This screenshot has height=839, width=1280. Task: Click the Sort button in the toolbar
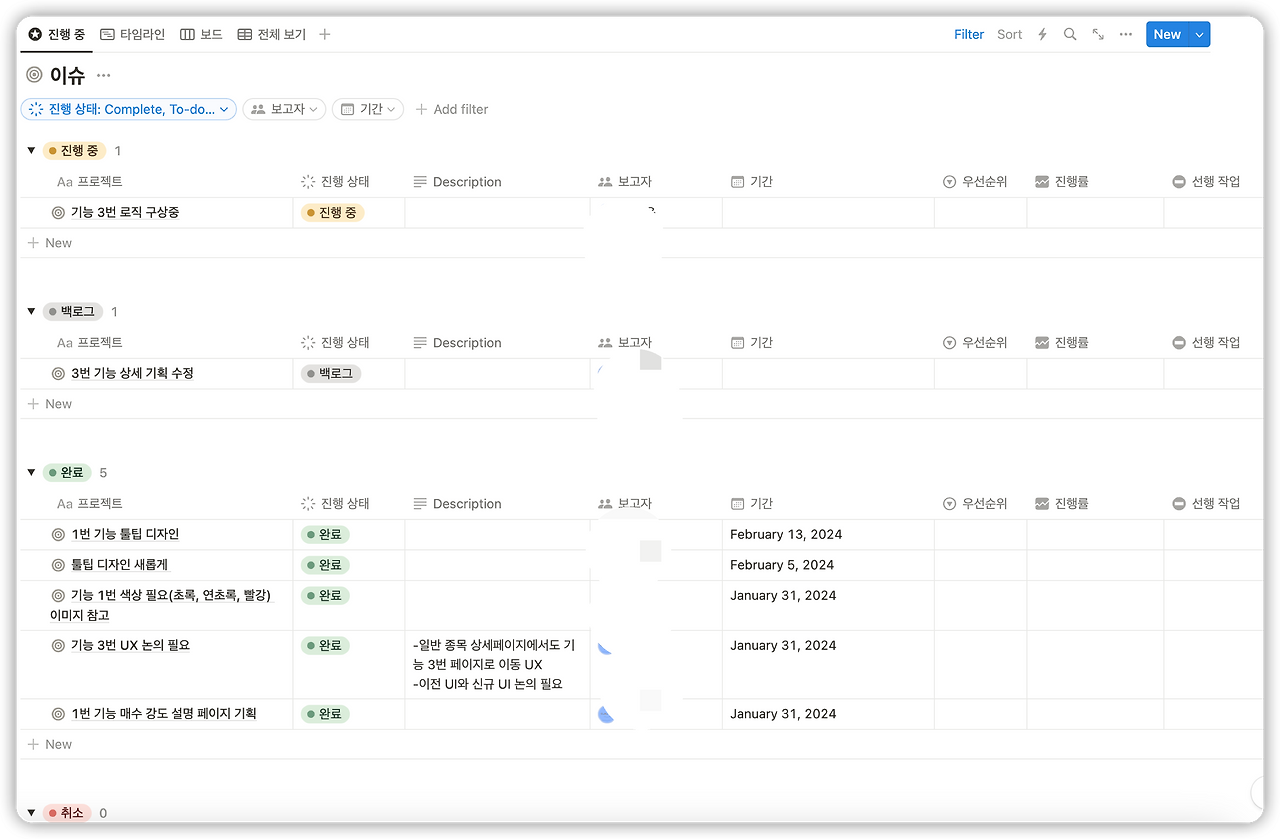[1010, 34]
